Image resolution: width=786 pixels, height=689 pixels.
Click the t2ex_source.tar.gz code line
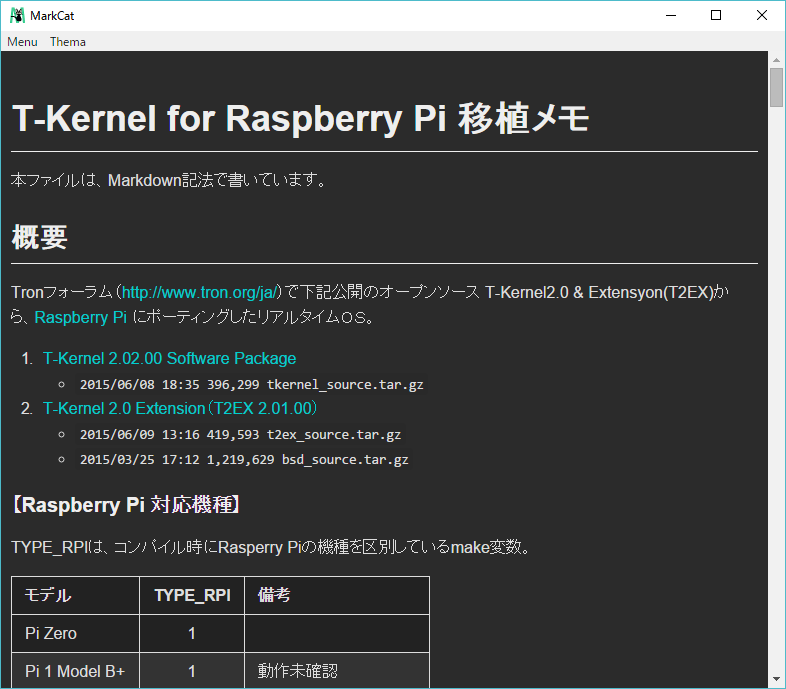(x=241, y=434)
